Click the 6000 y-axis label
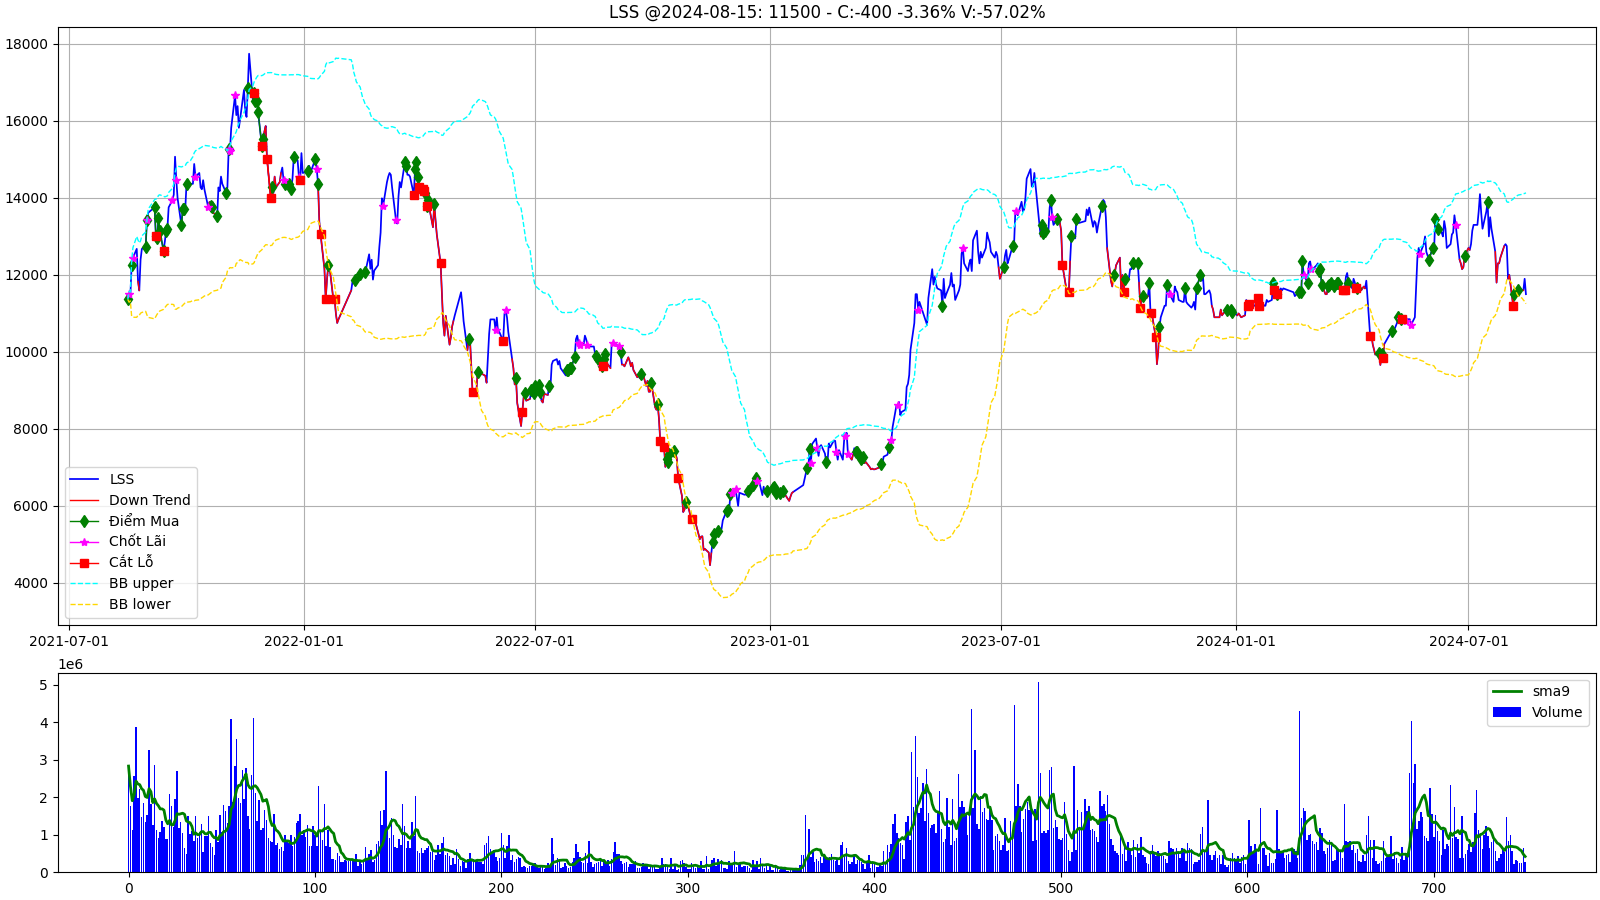The image size is (1600, 900). pyautogui.click(x=30, y=506)
